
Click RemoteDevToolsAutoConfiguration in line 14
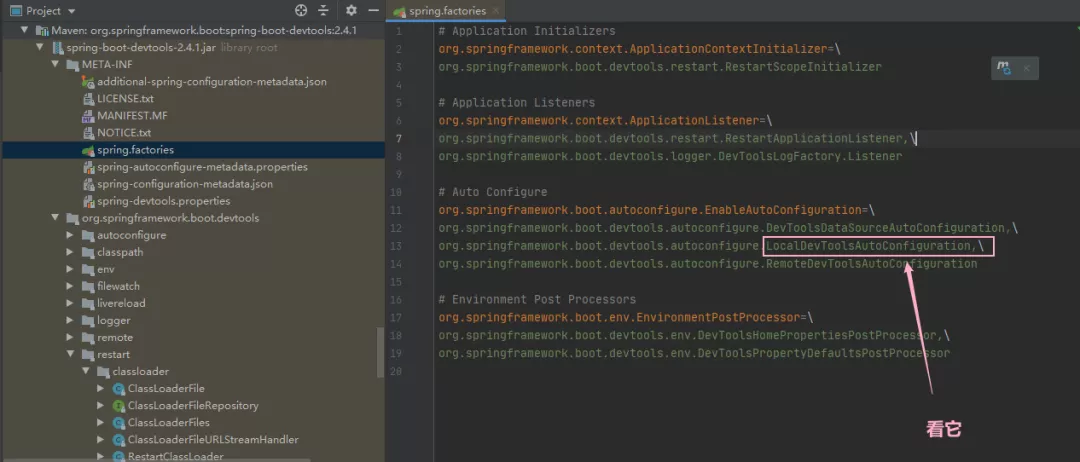(x=871, y=264)
